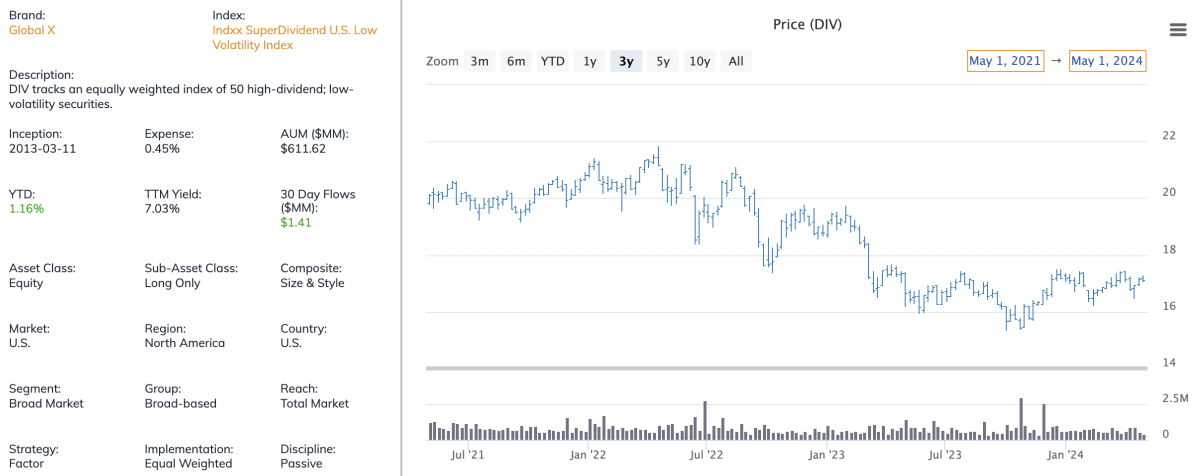This screenshot has height=476, width=1200.
Task: Click the Implementation value Equal Weighted
Action: 188,463
